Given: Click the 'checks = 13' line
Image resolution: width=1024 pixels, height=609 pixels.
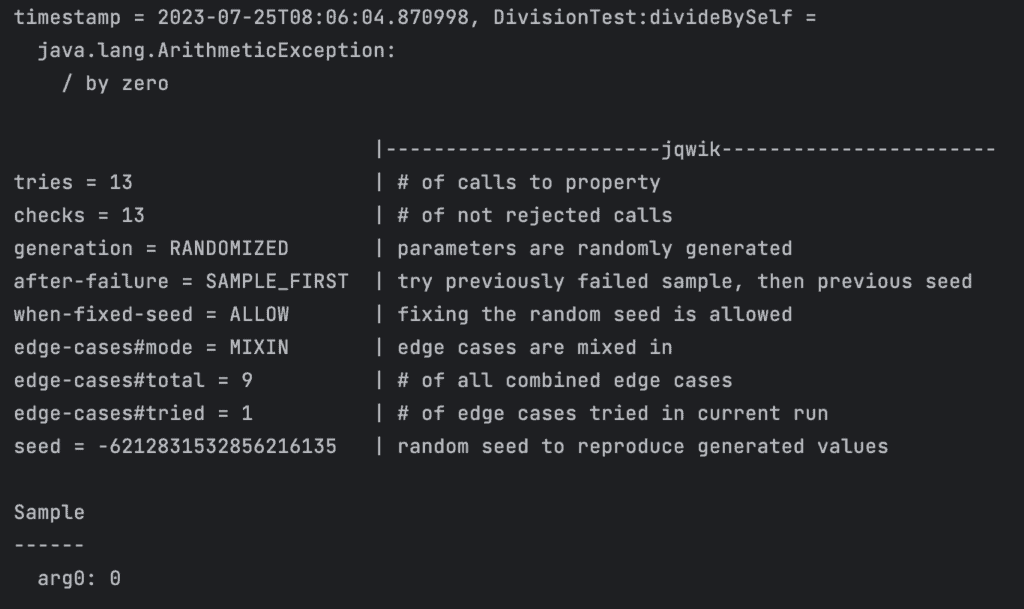Looking at the screenshot, I should [79, 216].
